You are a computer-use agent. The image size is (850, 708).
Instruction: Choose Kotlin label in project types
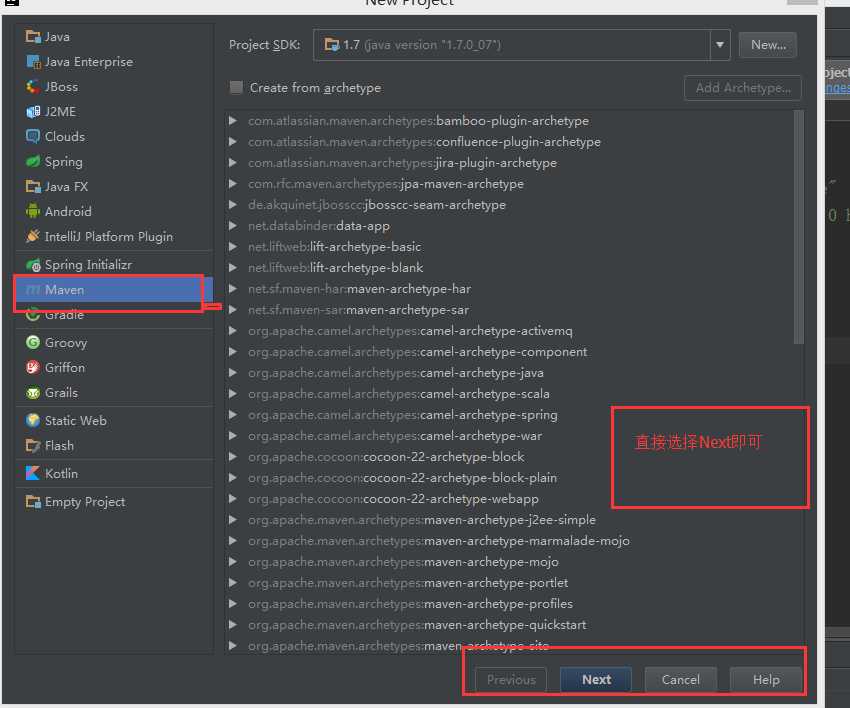tap(61, 474)
